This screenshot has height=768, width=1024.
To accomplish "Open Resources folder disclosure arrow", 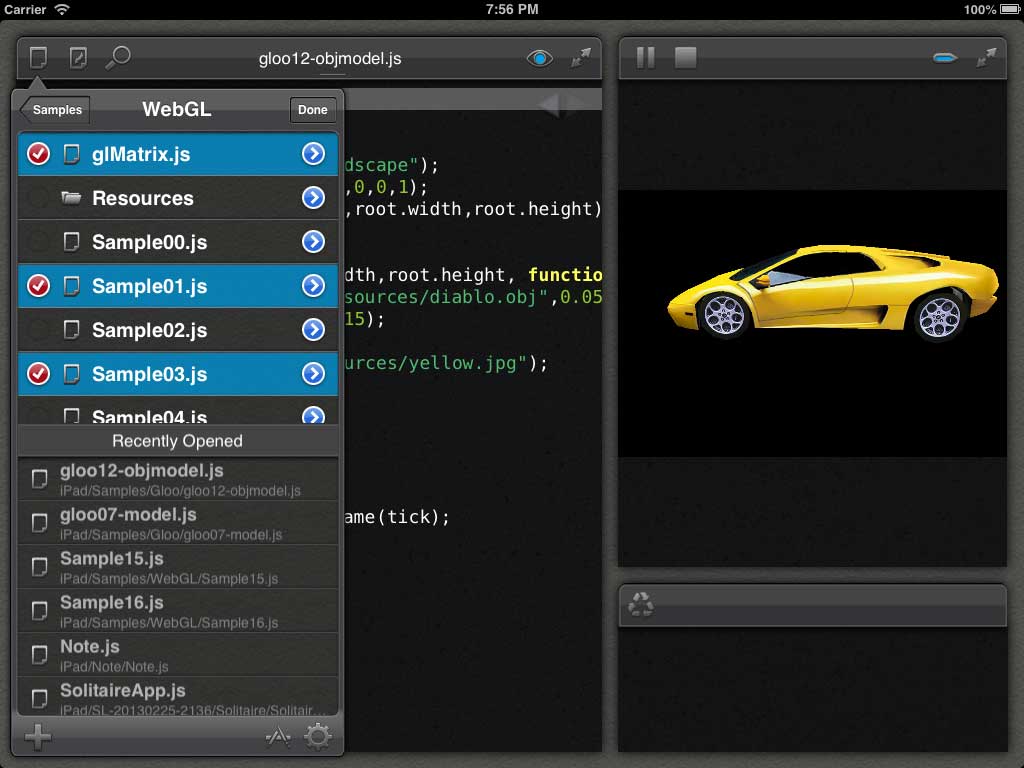I will (x=313, y=198).
